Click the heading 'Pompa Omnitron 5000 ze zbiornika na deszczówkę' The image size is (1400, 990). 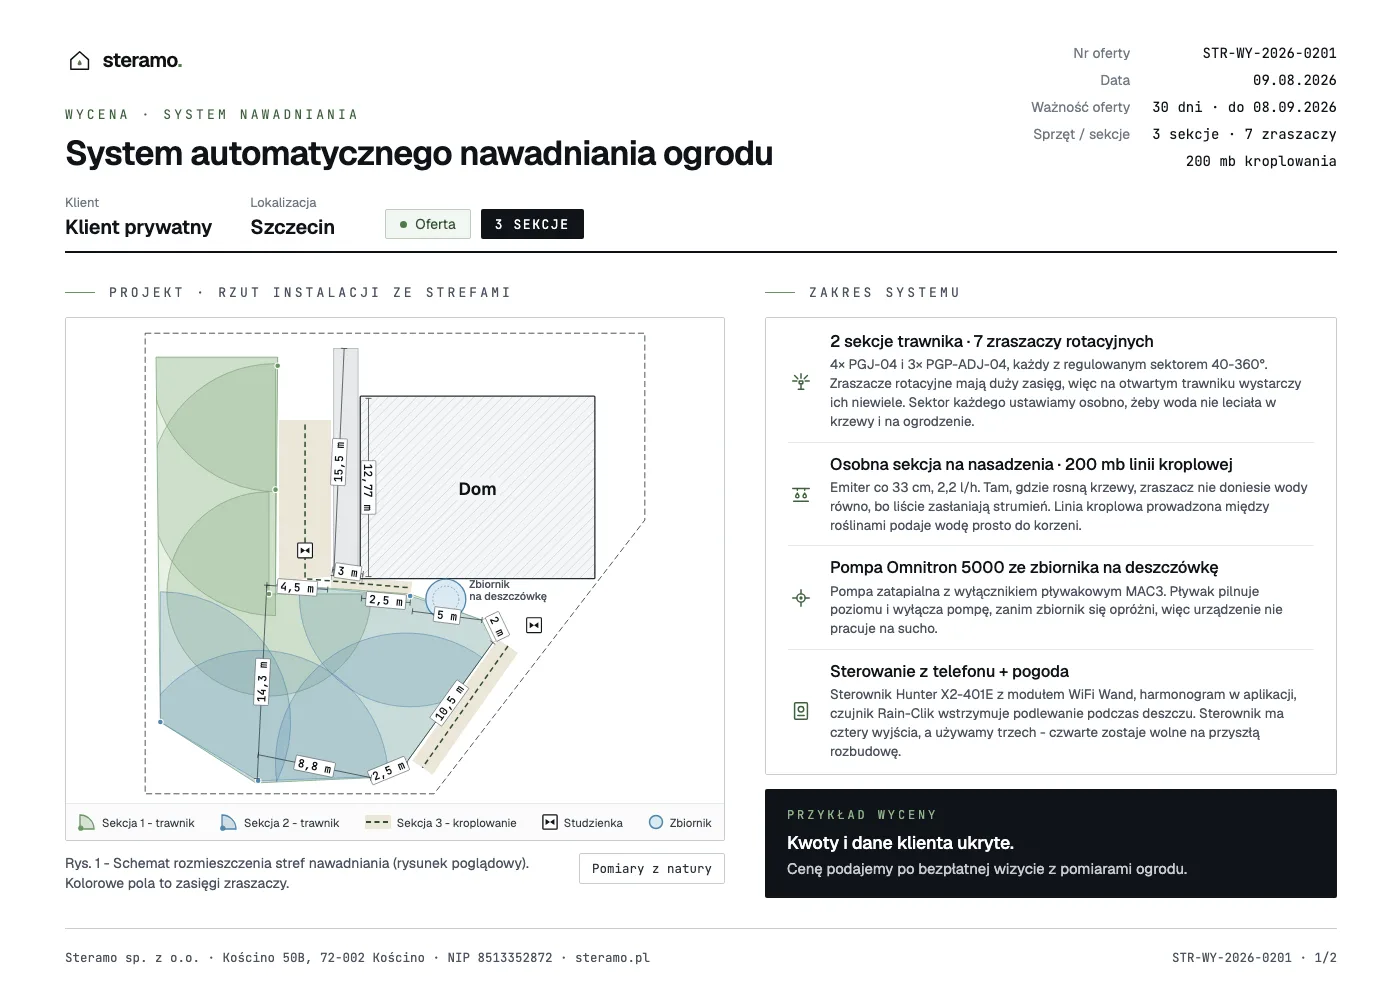1024,567
